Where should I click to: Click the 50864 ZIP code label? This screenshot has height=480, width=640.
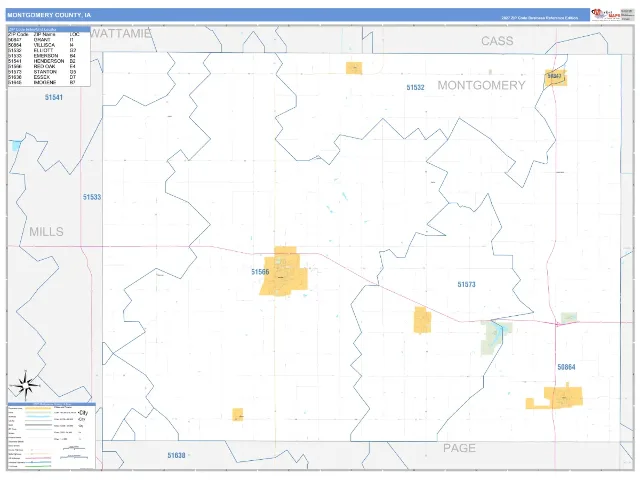pos(567,367)
